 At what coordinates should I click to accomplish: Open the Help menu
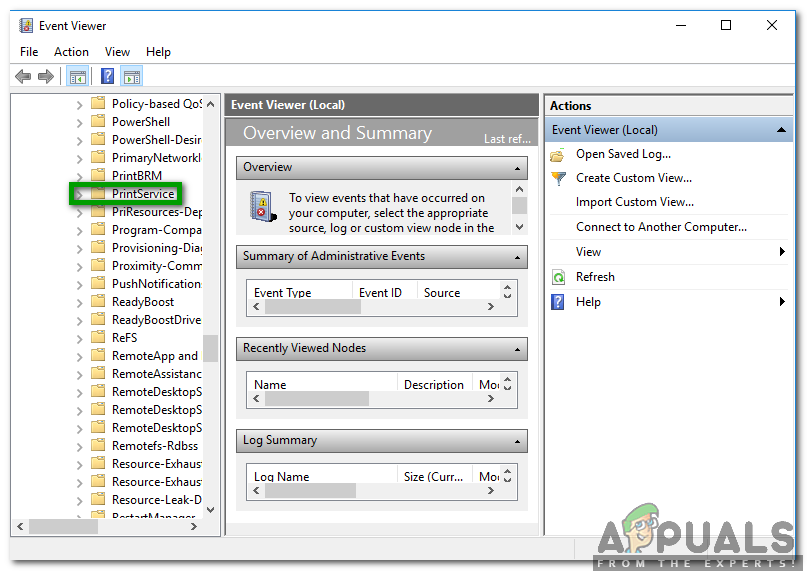point(158,52)
